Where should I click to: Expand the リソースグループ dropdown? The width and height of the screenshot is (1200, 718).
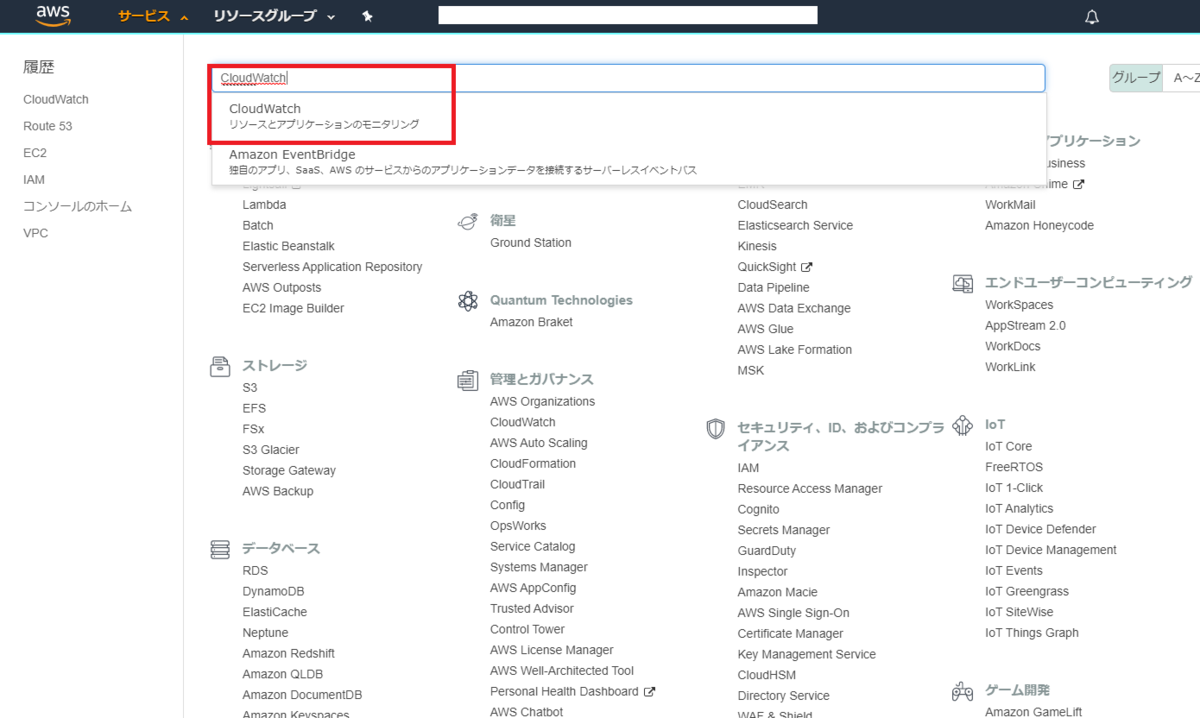click(274, 16)
